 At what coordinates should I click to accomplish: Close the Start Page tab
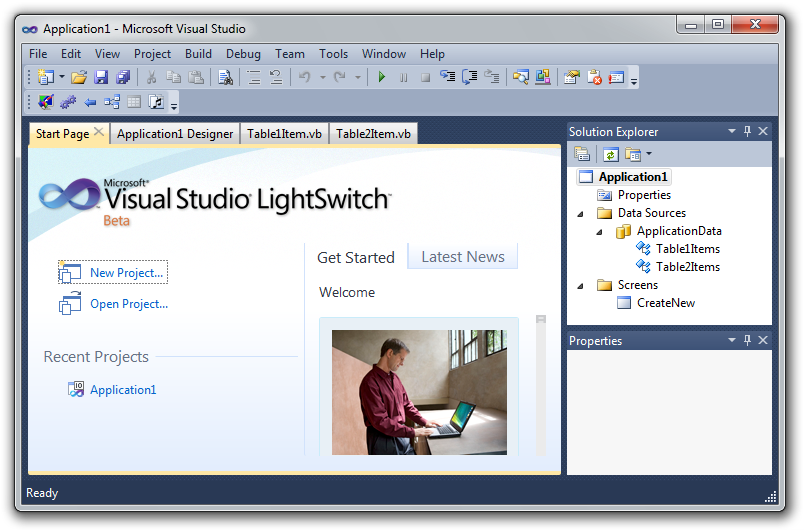[x=99, y=132]
